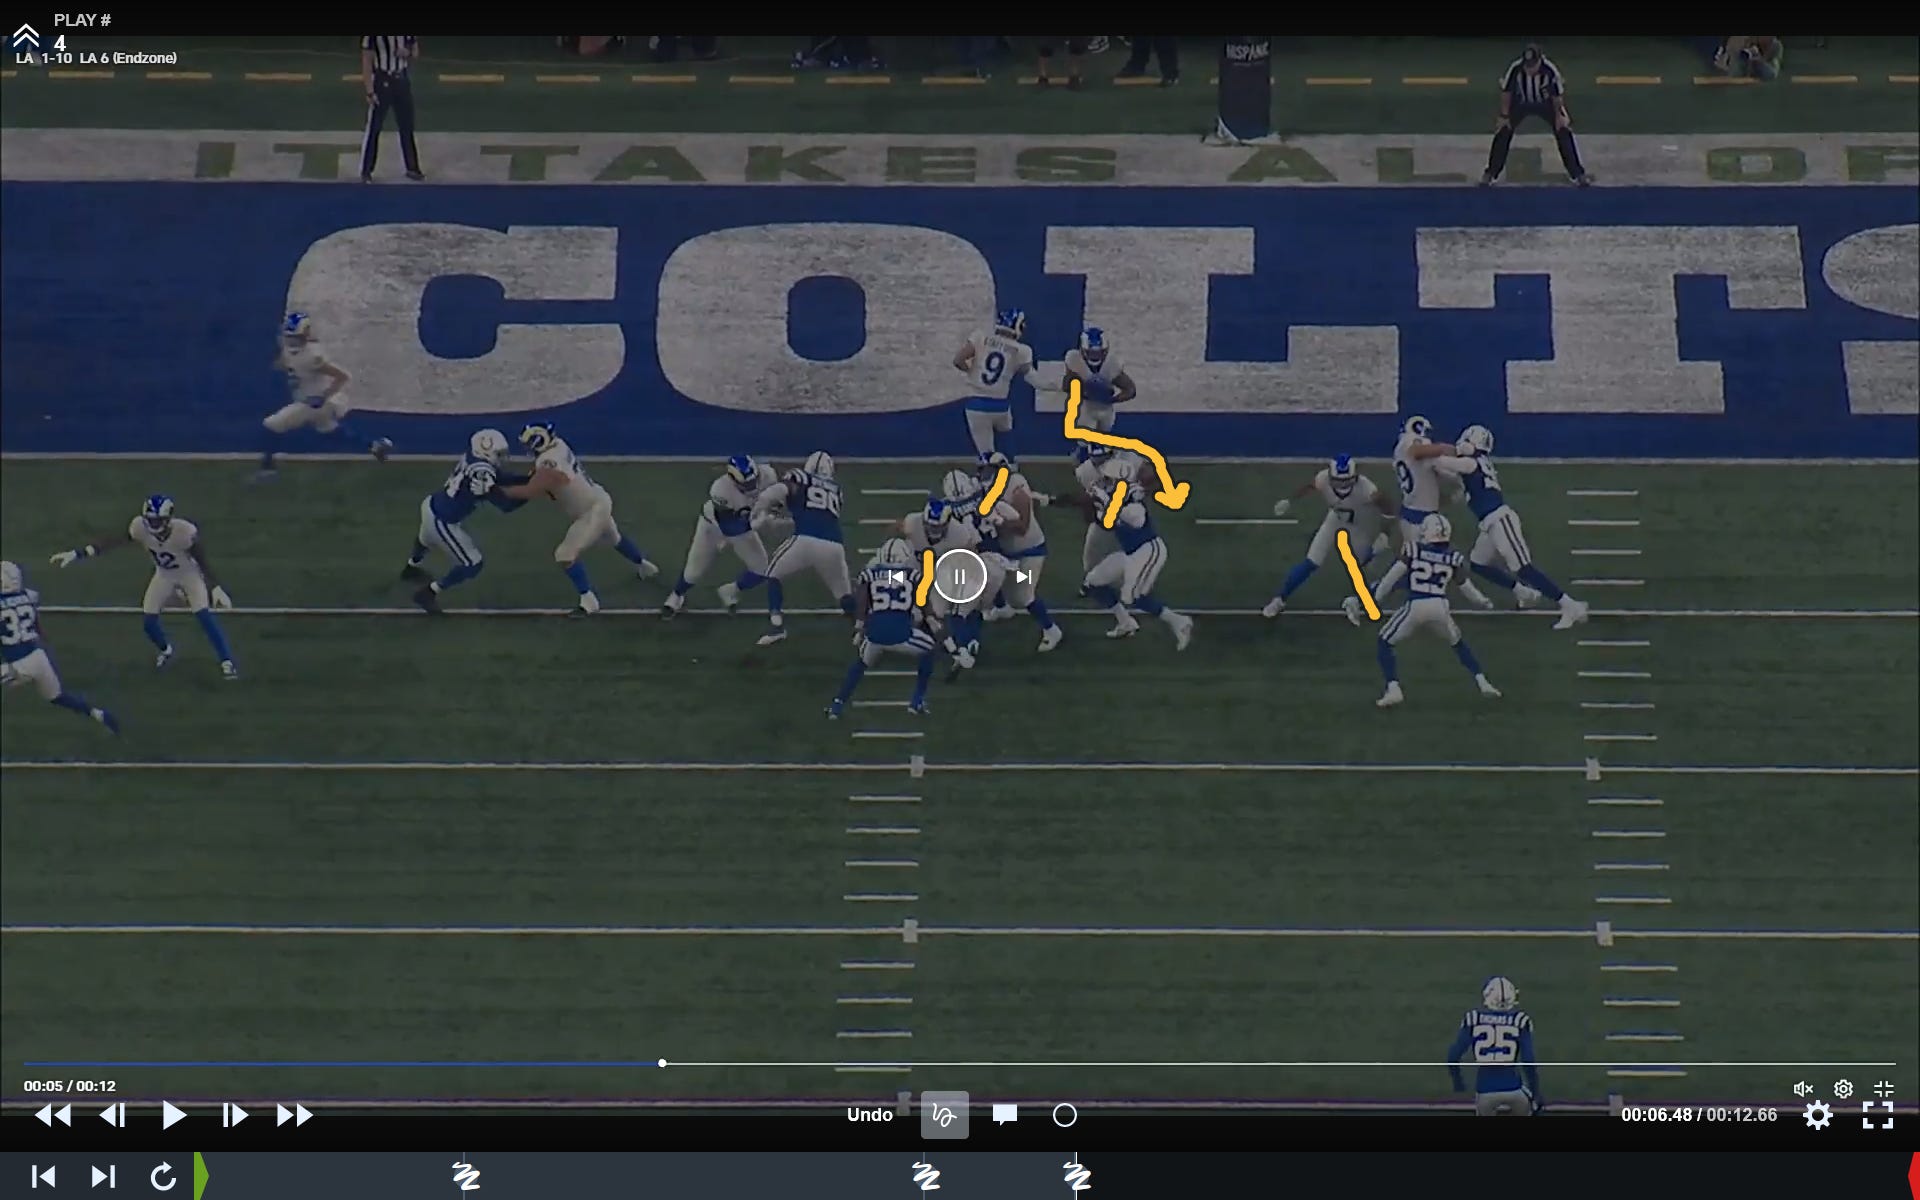Click the loop replay icon
The image size is (1920, 1200).
163,1176
